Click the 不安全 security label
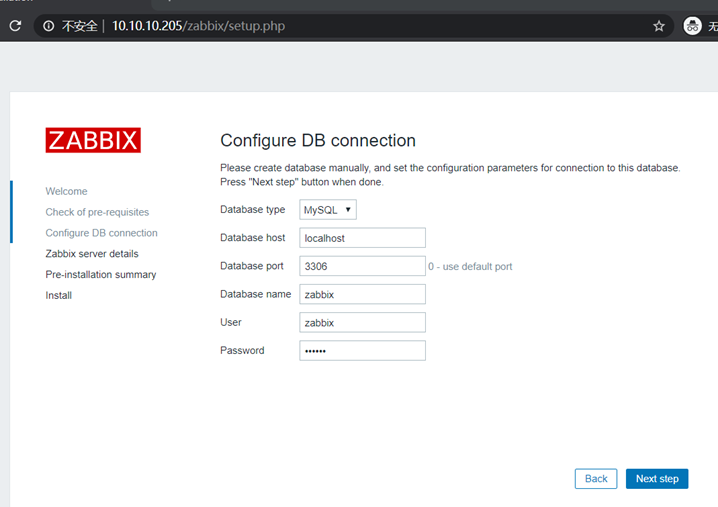The image size is (718, 507). click(80, 26)
